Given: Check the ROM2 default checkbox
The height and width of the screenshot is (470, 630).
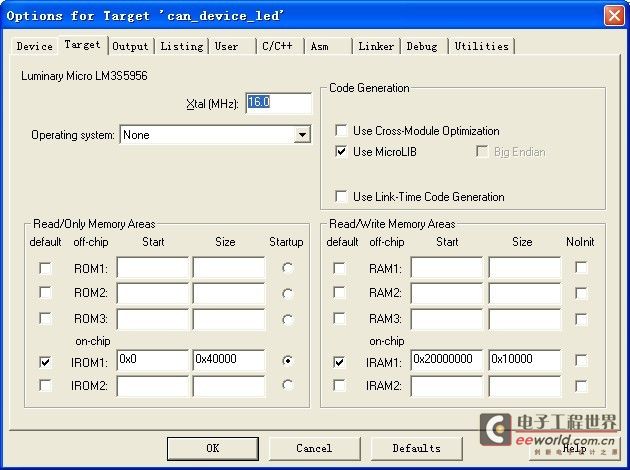Looking at the screenshot, I should (x=45, y=292).
